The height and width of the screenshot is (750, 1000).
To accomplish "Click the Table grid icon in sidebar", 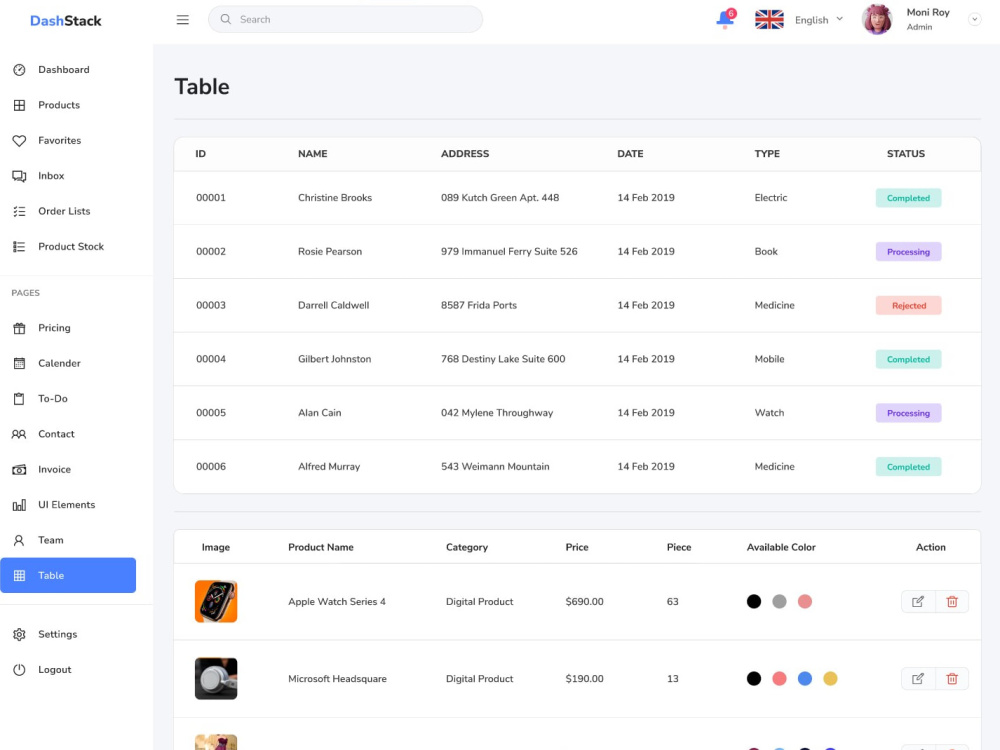I will [19, 575].
